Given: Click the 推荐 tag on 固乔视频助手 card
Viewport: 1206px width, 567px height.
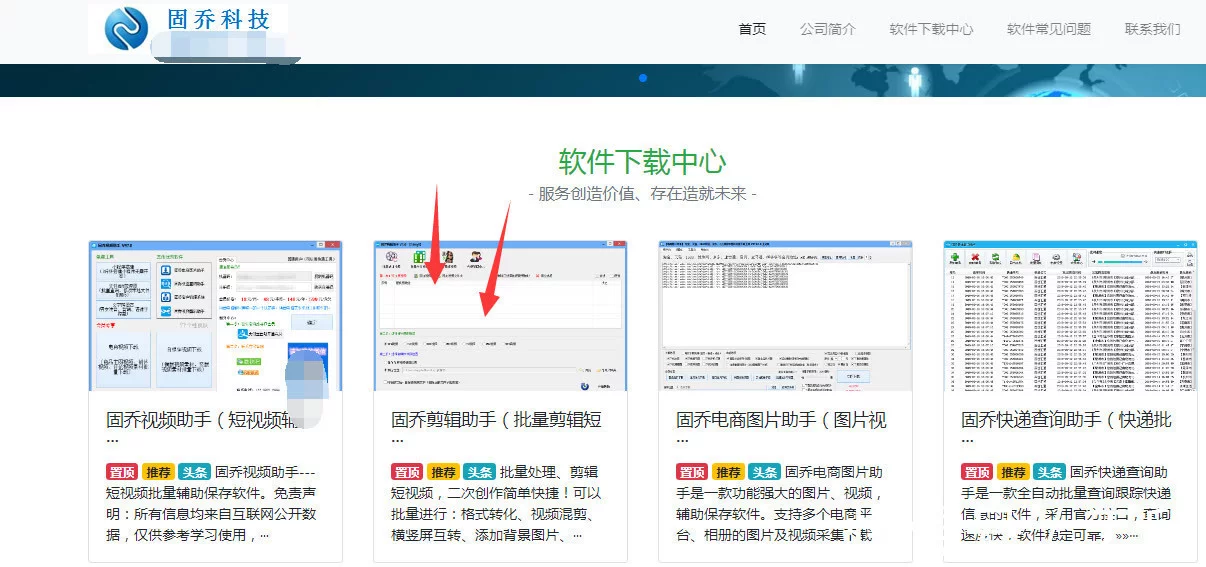Looking at the screenshot, I should pyautogui.click(x=158, y=472).
